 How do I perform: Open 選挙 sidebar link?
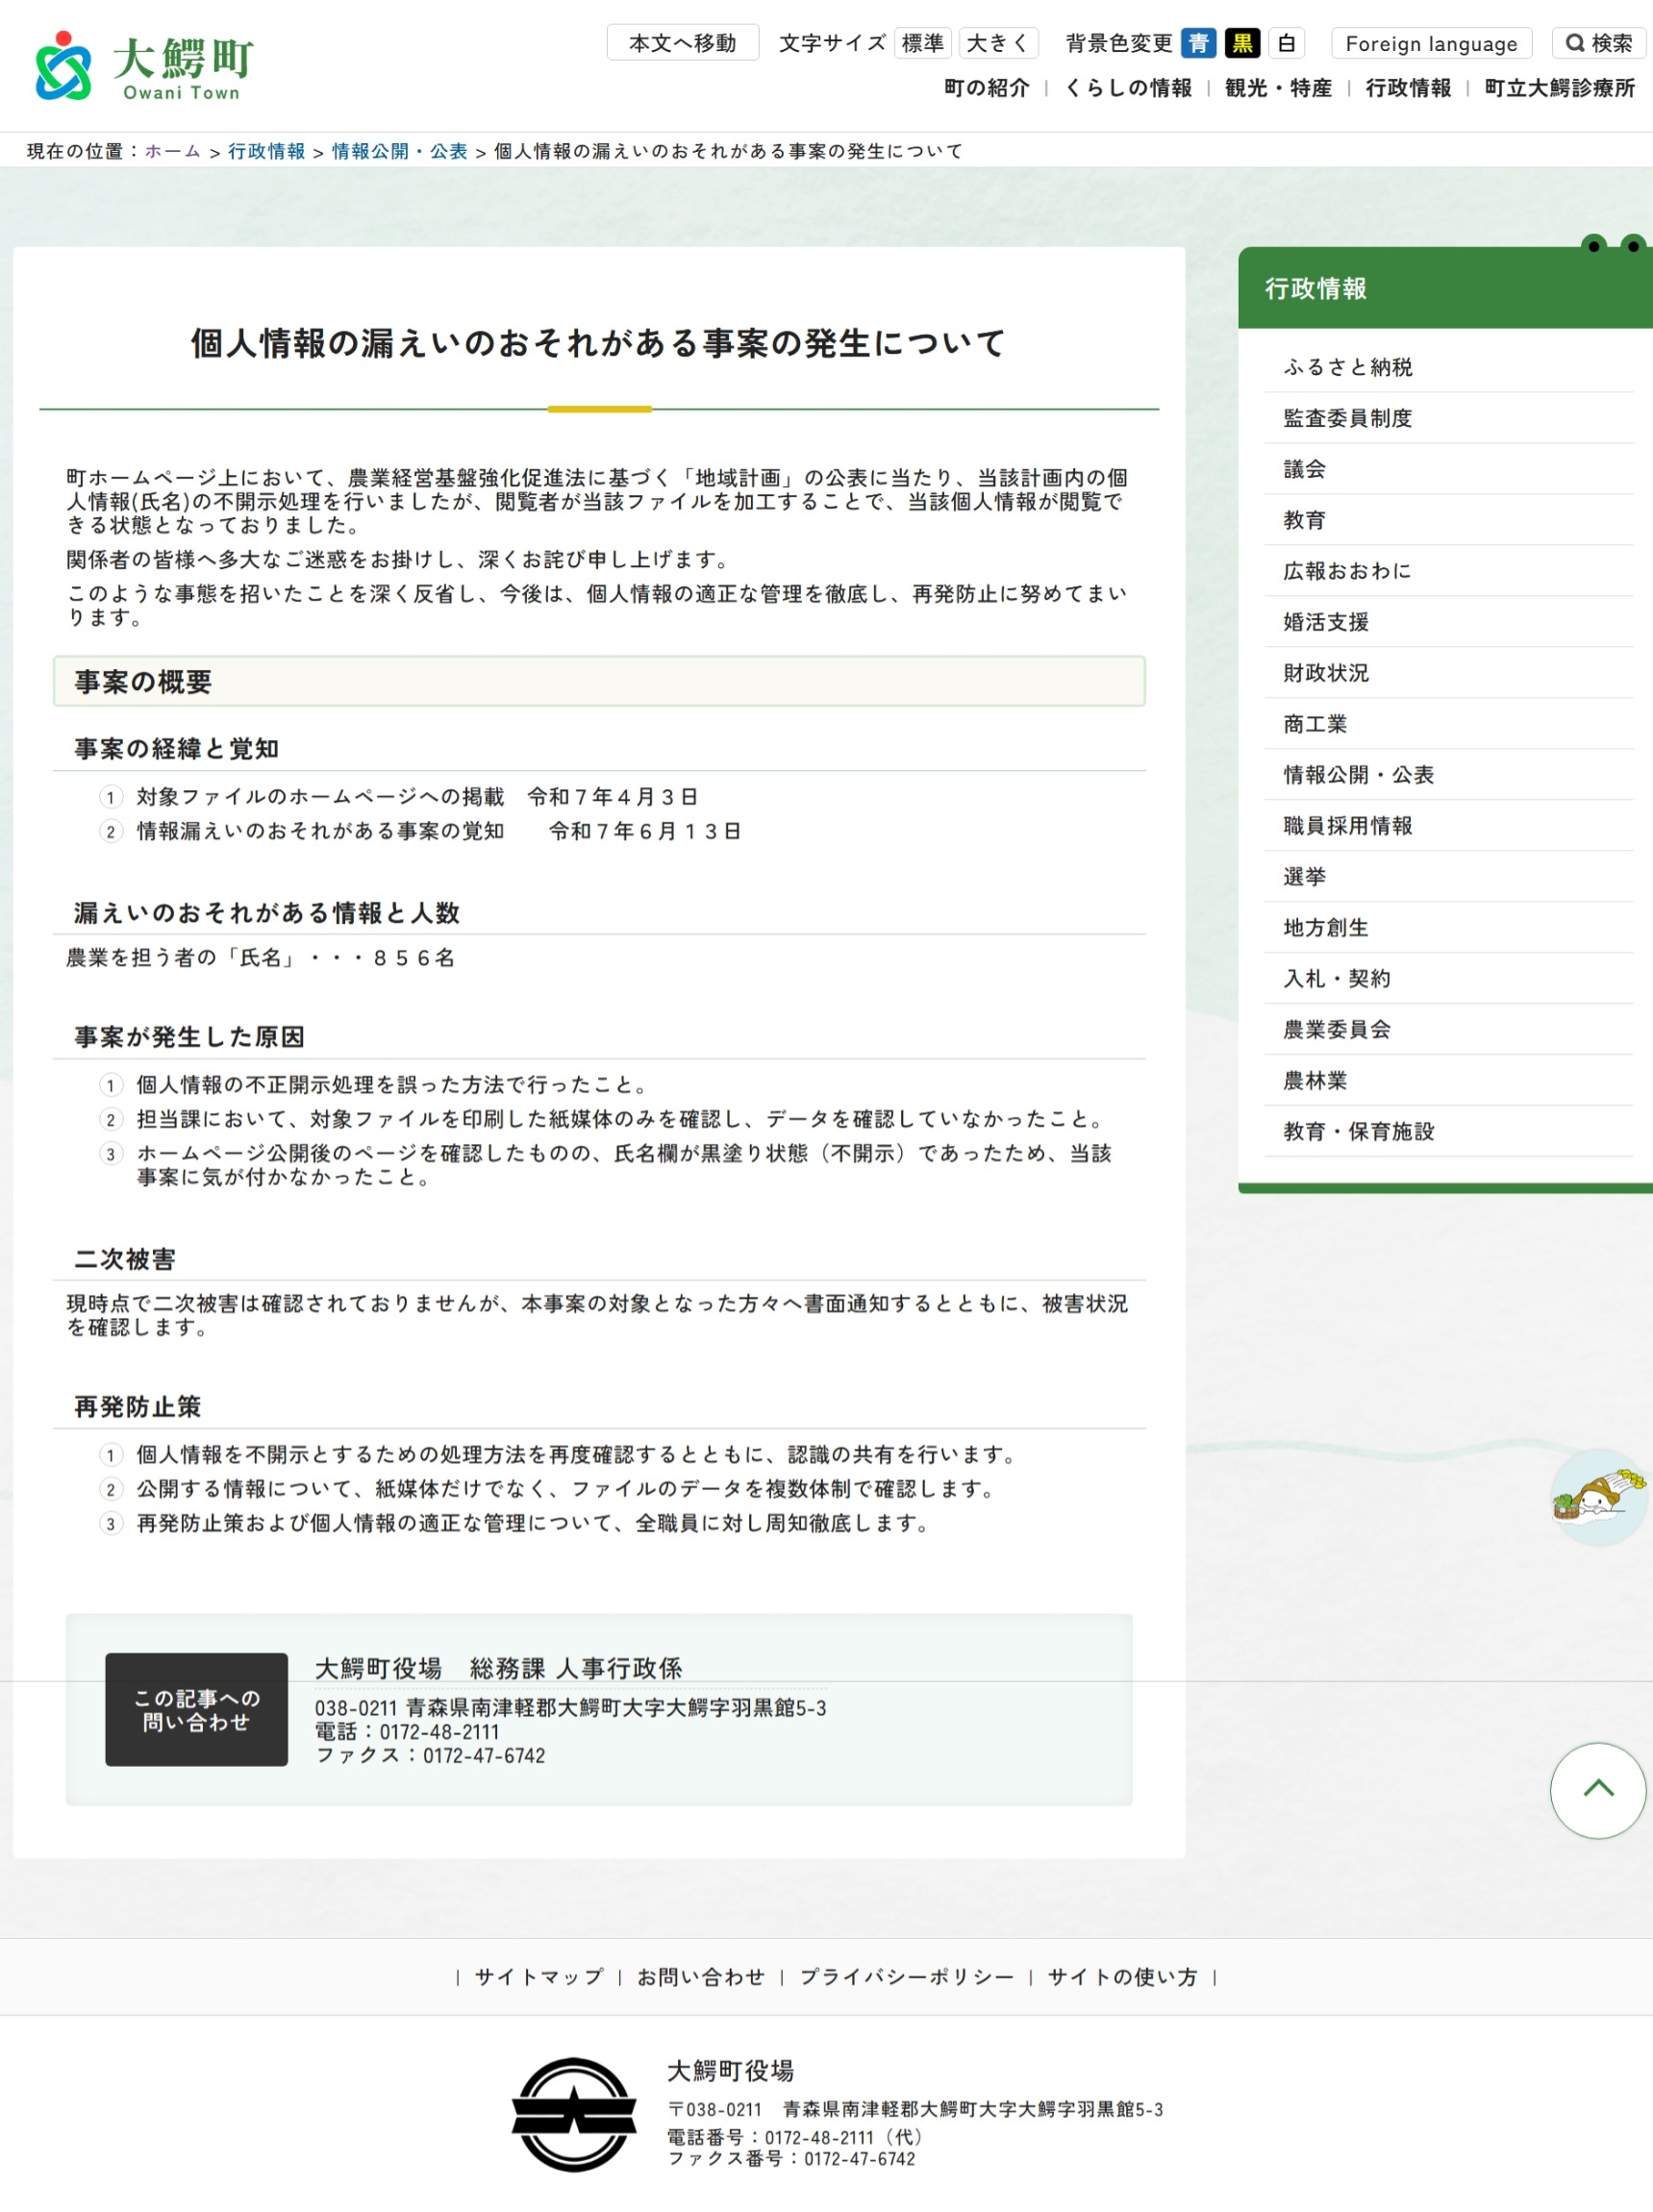point(1448,877)
